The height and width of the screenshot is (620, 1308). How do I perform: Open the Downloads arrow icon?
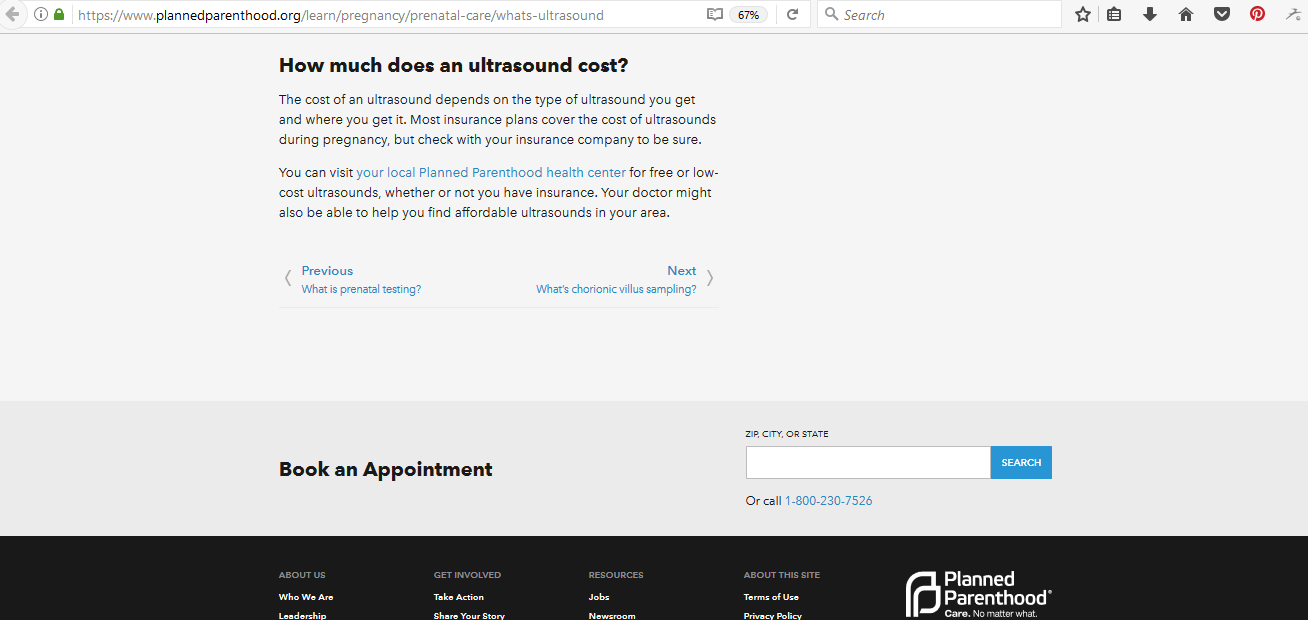(x=1150, y=14)
